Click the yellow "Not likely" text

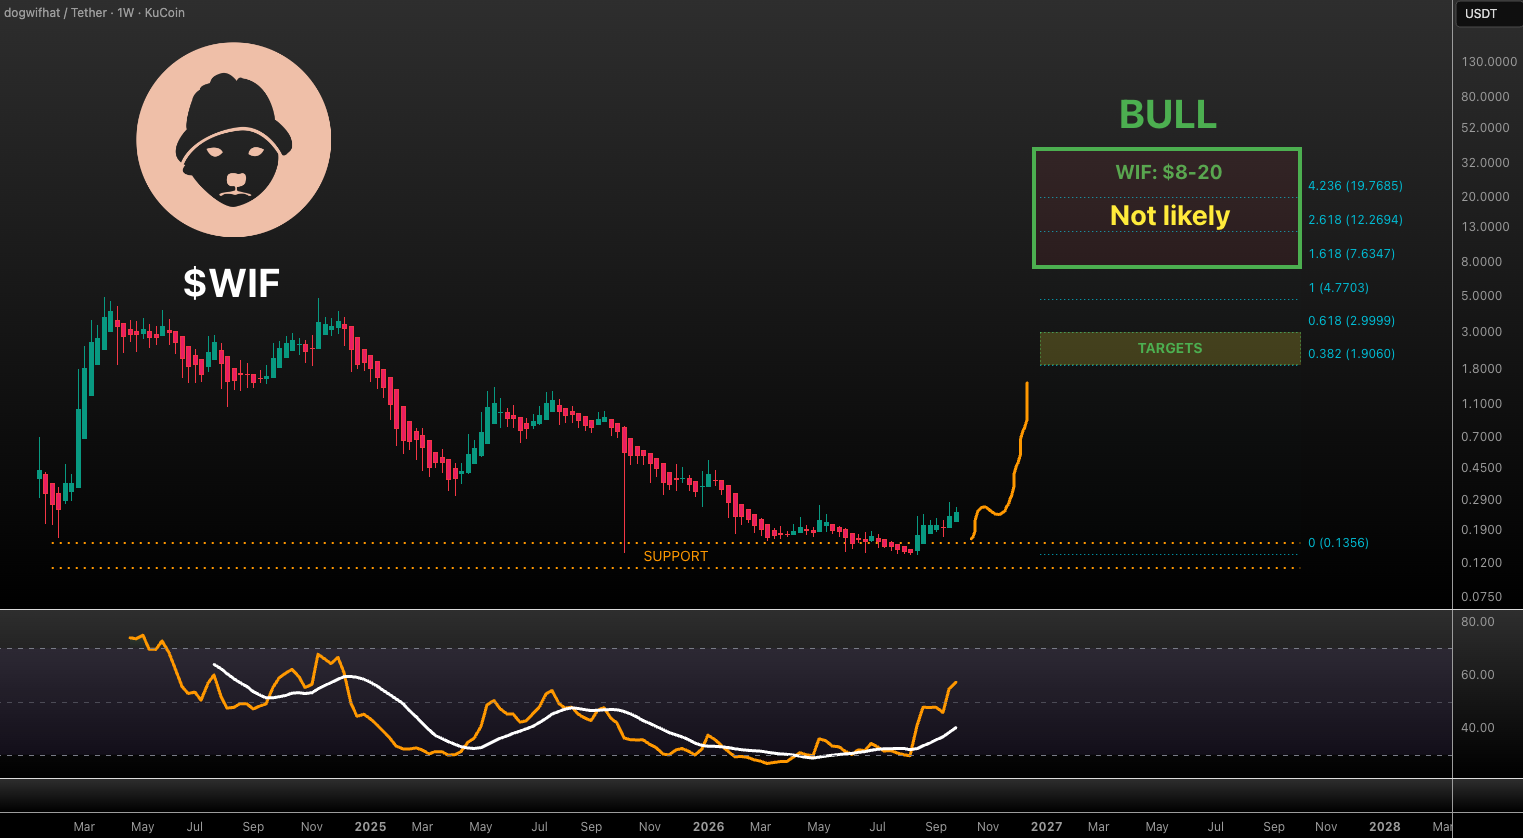point(1170,215)
